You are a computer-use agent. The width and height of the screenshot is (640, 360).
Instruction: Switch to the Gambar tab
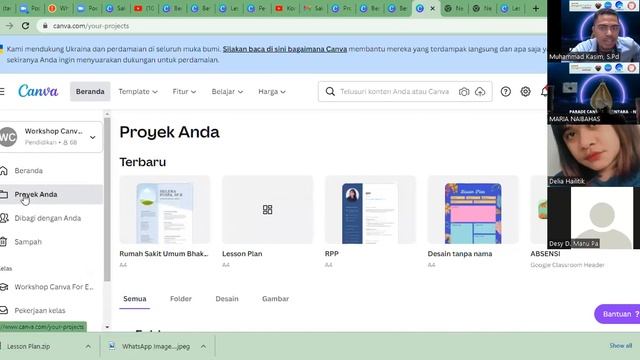click(x=276, y=299)
